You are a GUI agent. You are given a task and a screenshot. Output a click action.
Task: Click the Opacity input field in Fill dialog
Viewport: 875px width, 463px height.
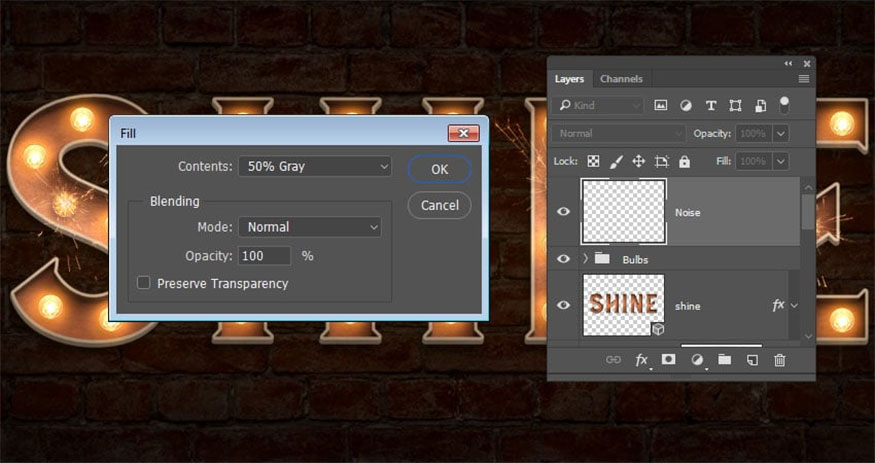coord(265,256)
